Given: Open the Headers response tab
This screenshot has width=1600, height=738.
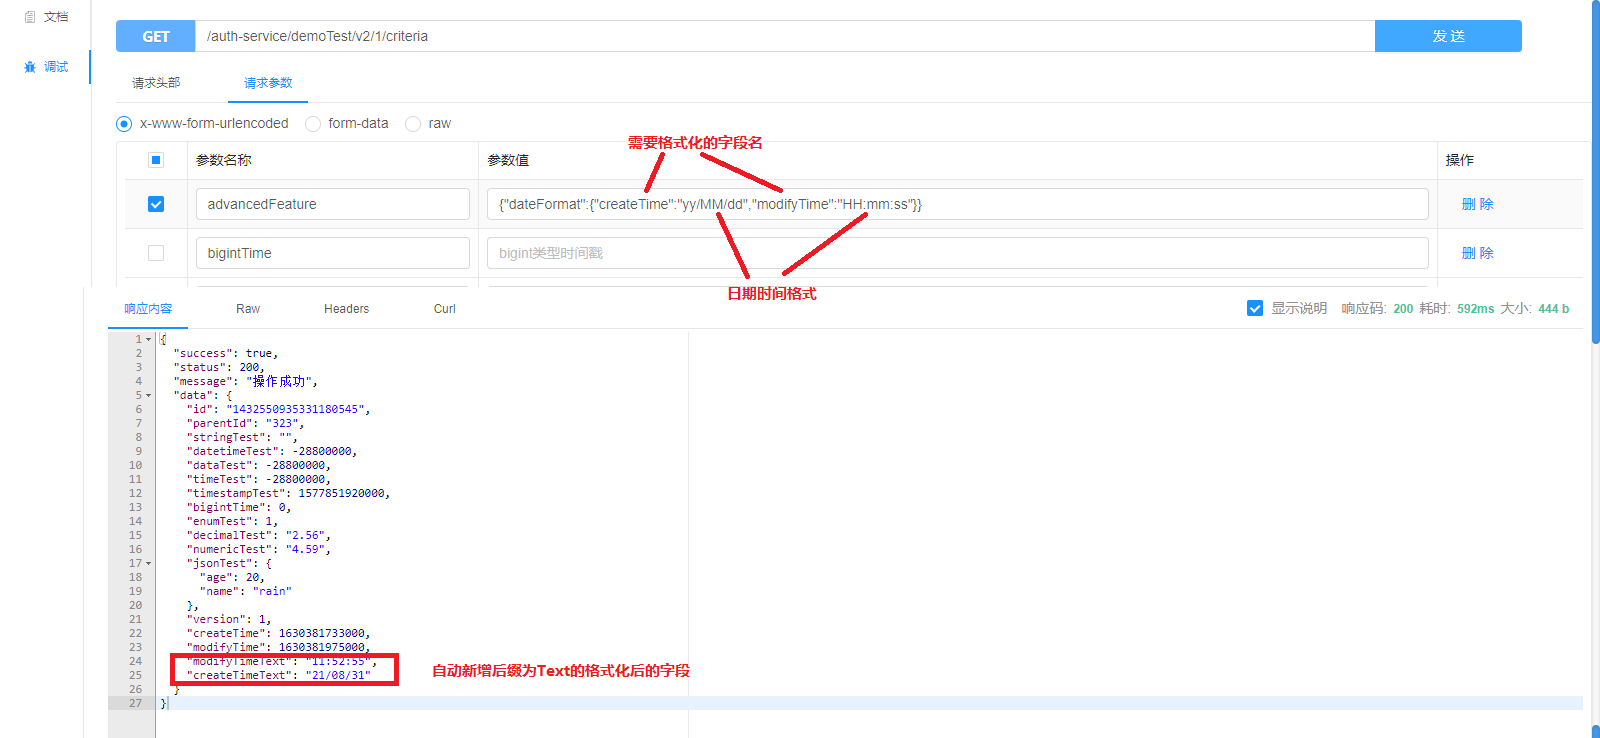Looking at the screenshot, I should click(346, 309).
